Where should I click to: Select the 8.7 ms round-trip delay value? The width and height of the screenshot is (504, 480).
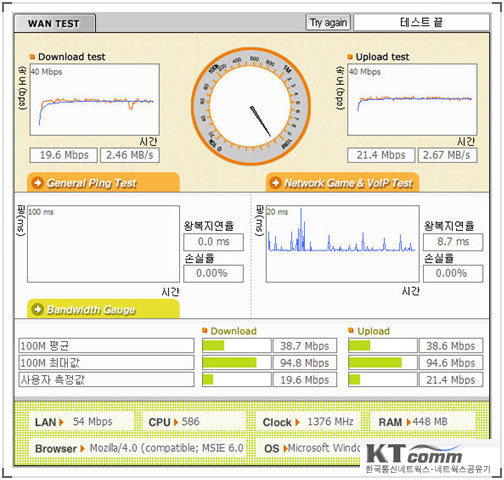[x=453, y=242]
